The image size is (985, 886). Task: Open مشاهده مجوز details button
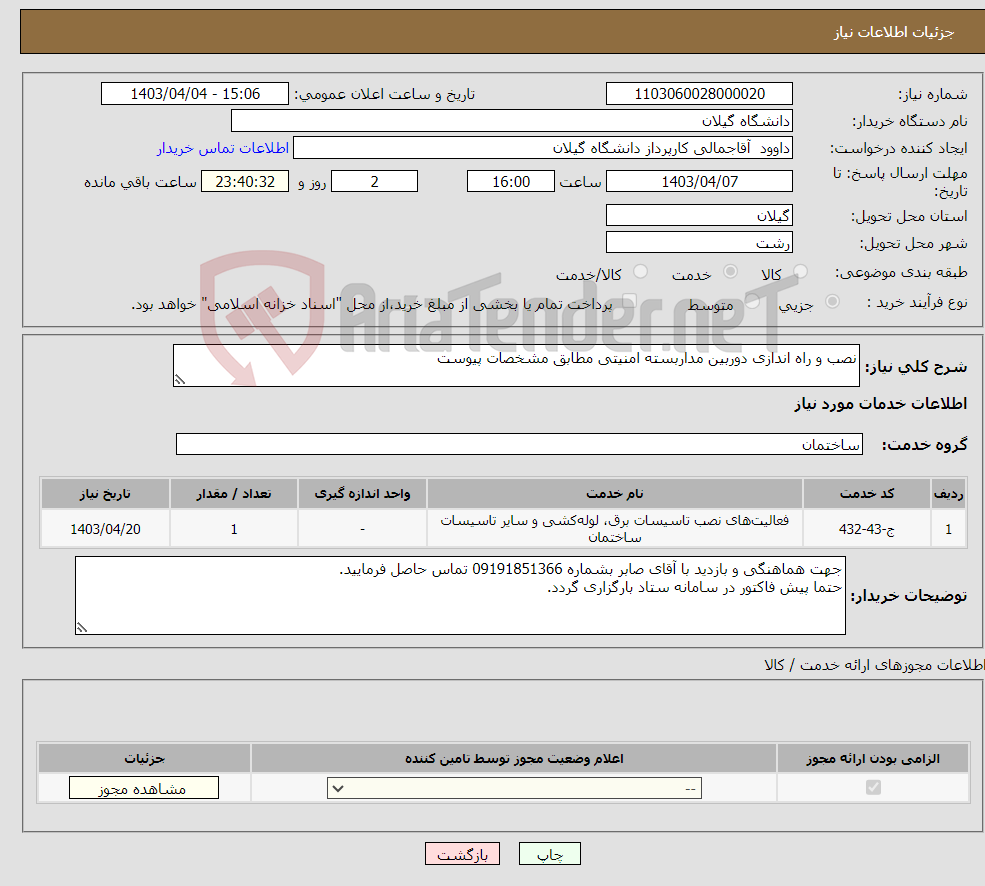144,788
